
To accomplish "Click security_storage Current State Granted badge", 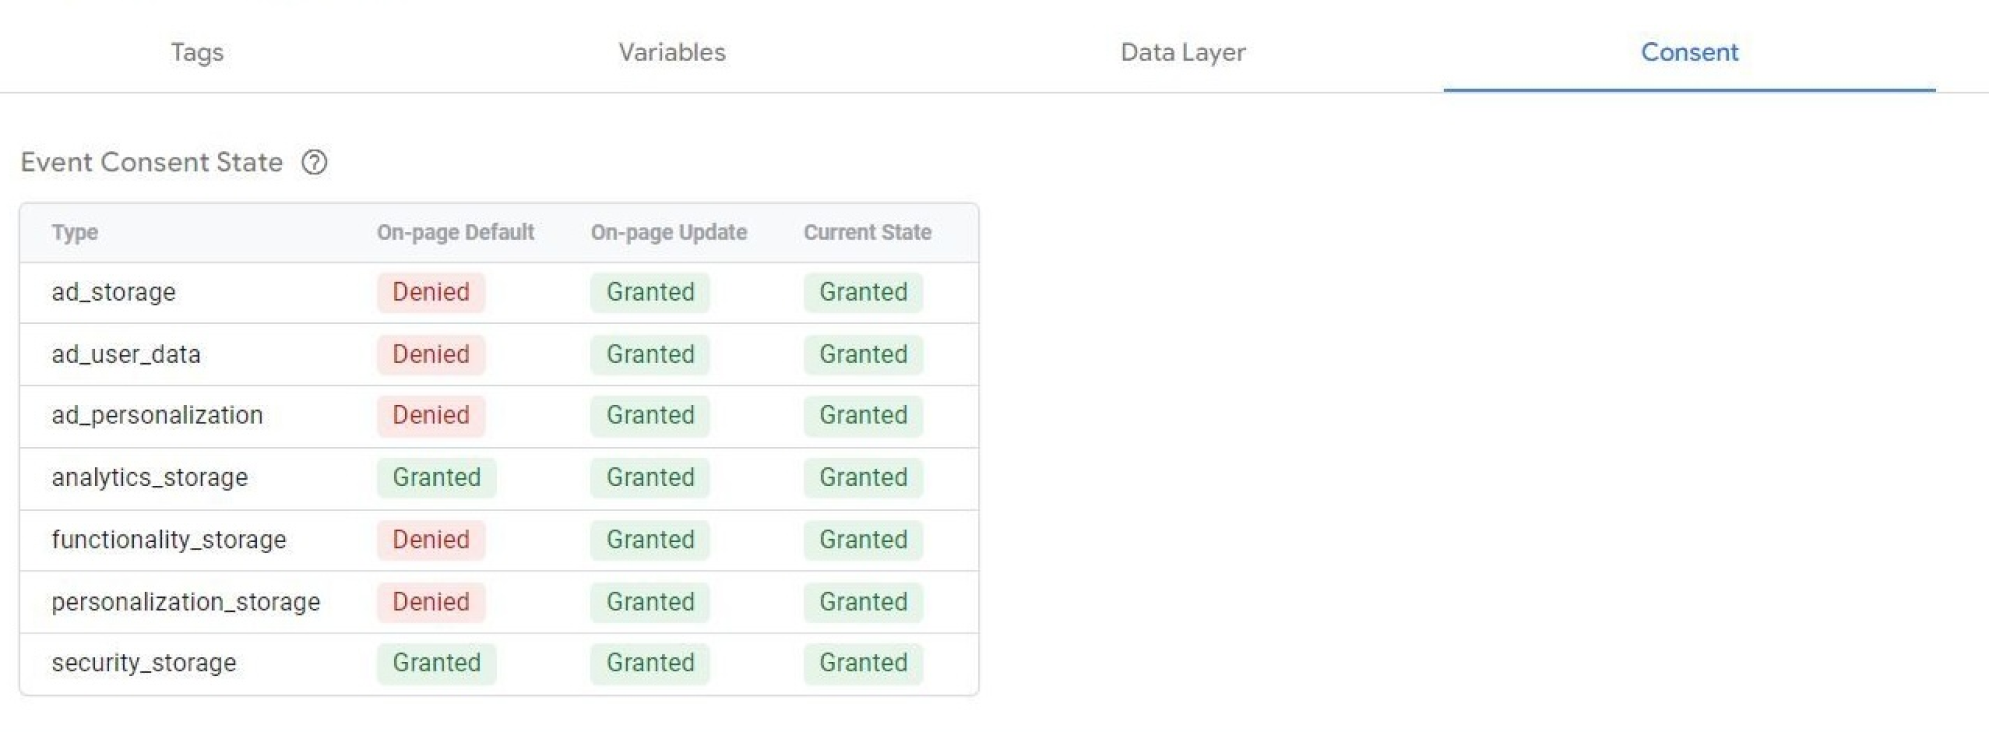I will tap(863, 663).
